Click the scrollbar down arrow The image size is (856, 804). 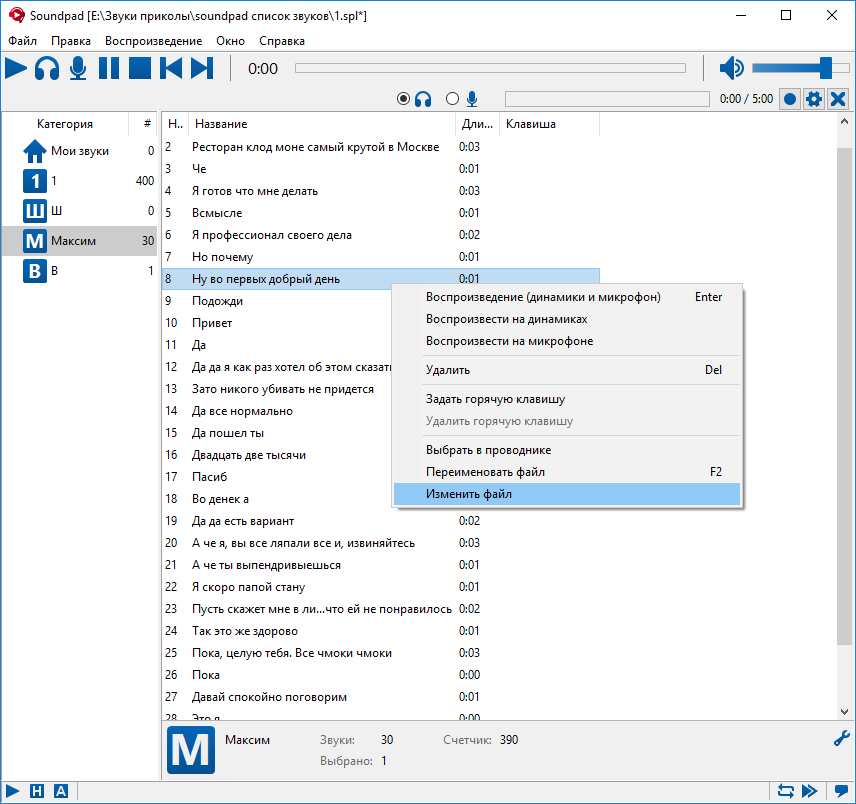pyautogui.click(x=845, y=712)
